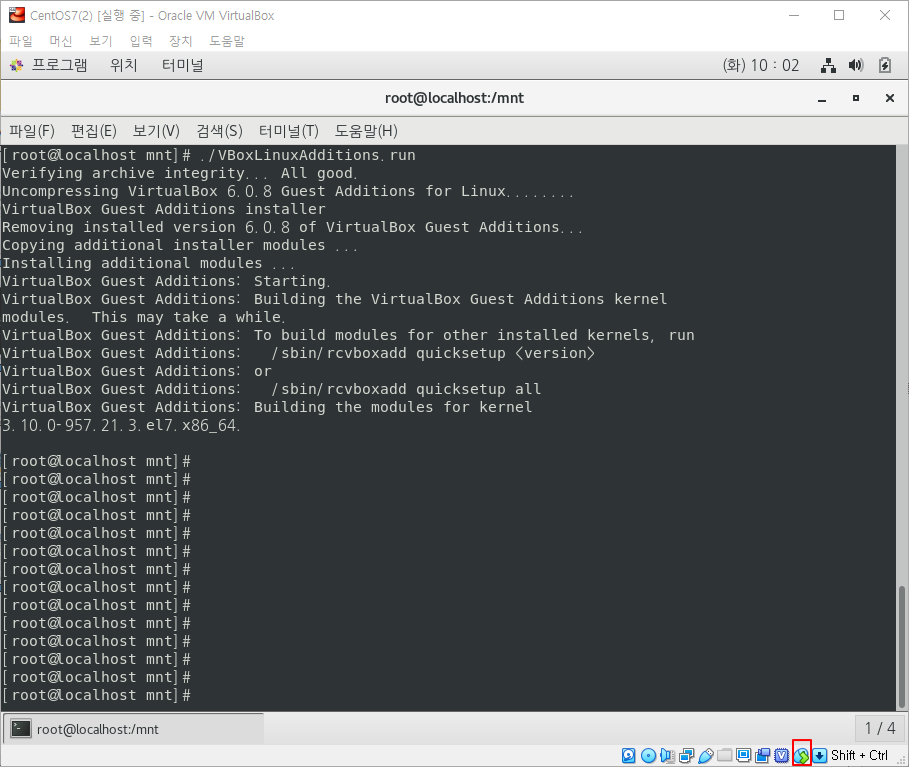Maximize the VirtualBox VM window
The width and height of the screenshot is (909, 767).
839,15
